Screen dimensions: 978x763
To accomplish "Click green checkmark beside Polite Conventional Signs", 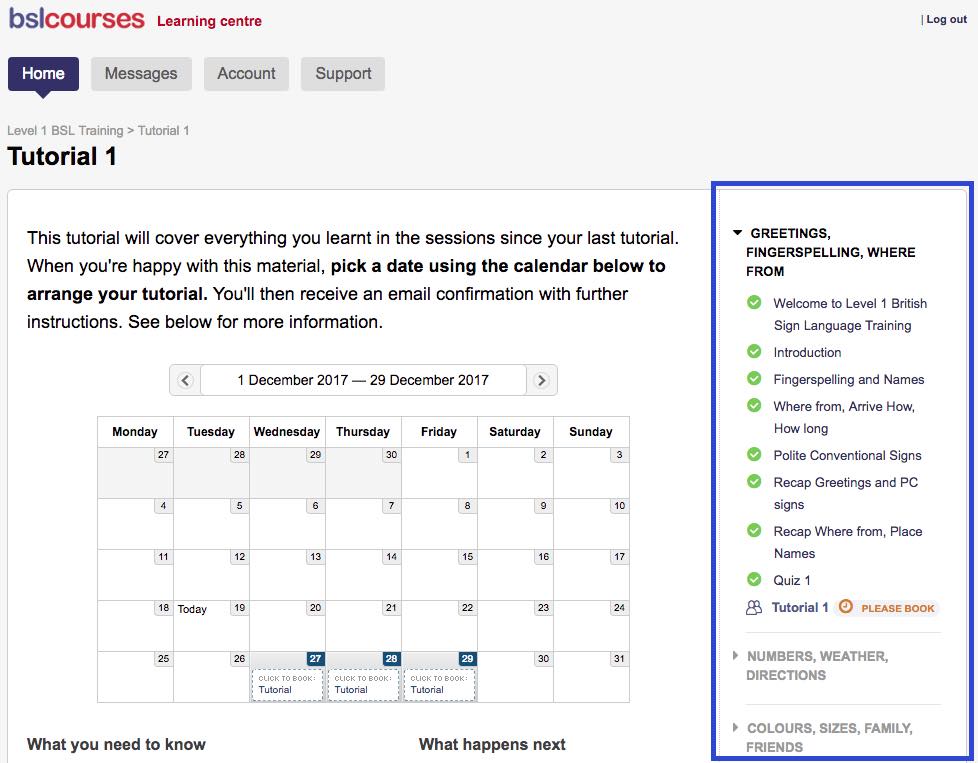I will point(754,455).
